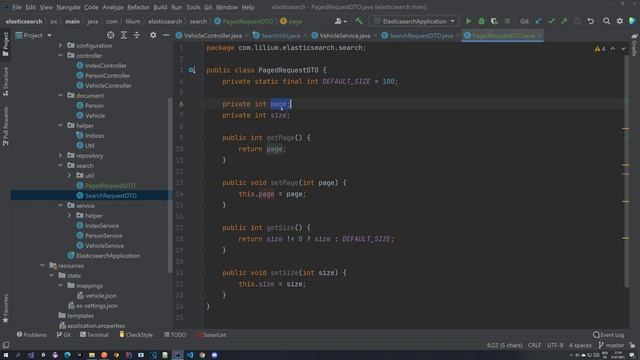Screen dimensions: 640x360
Task: Toggle tool window bars icon at bottom-left
Action: click(6, 345)
